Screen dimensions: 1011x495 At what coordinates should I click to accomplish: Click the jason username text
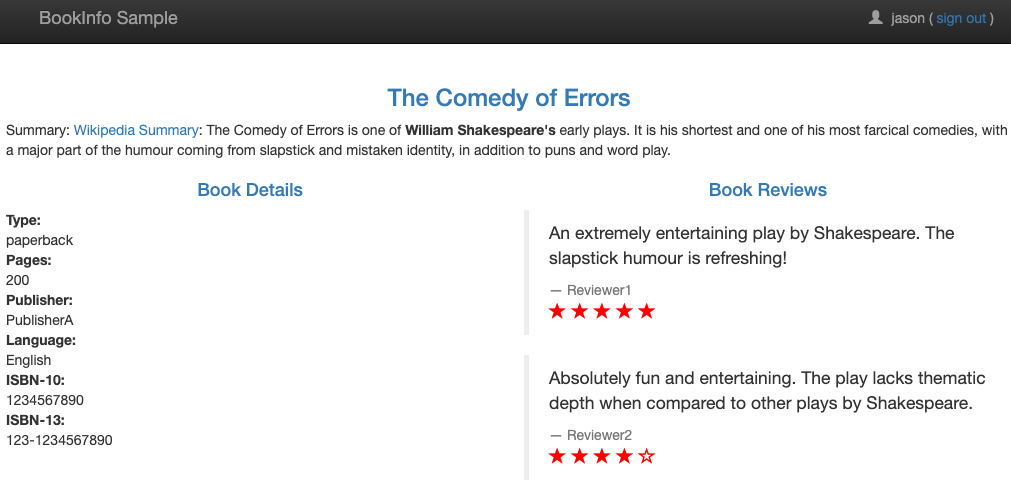pyautogui.click(x=908, y=18)
